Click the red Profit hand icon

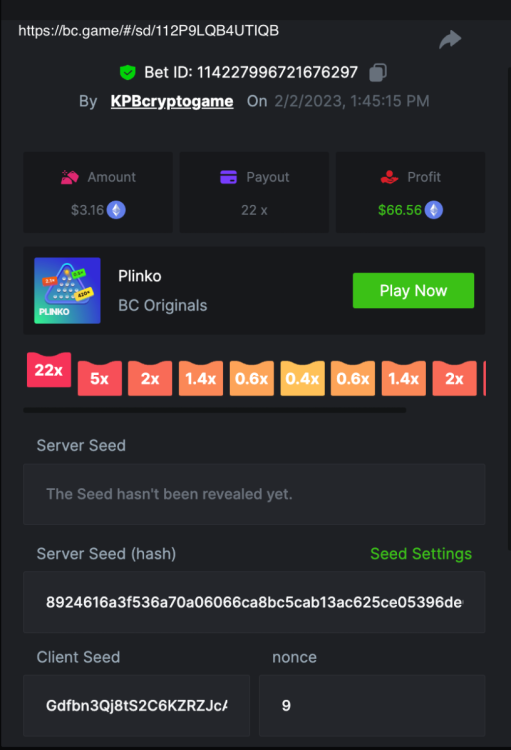(389, 177)
